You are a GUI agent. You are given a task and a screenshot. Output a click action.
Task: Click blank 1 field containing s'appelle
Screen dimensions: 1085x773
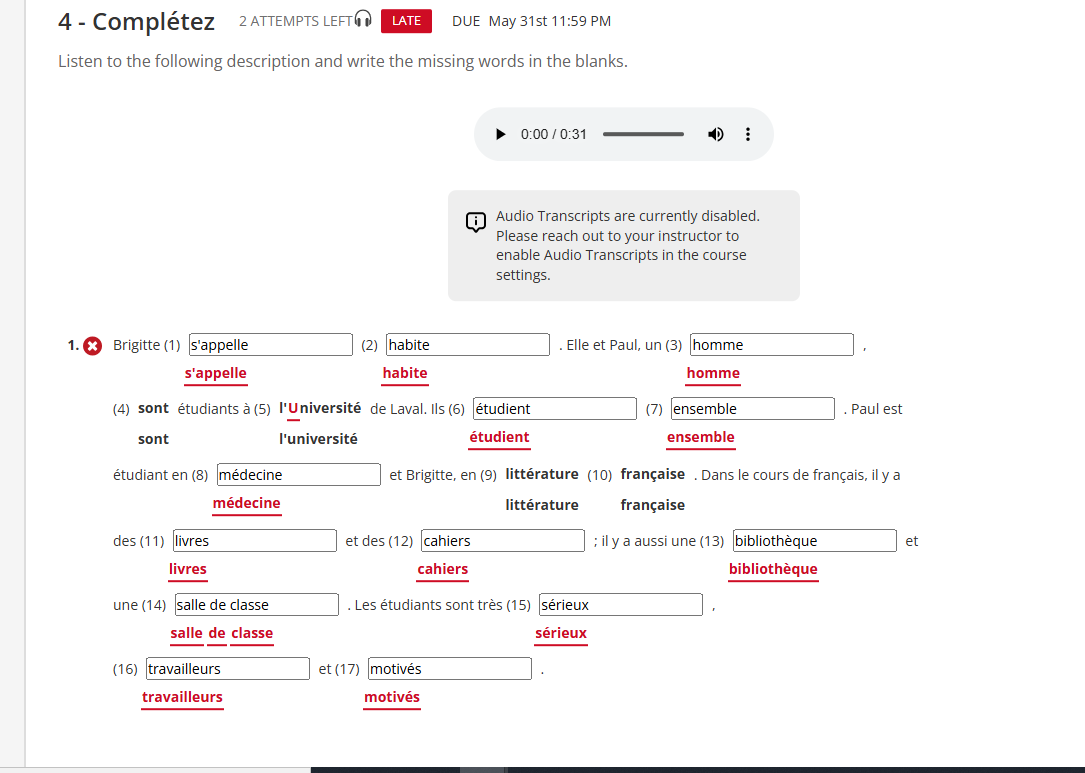click(271, 345)
